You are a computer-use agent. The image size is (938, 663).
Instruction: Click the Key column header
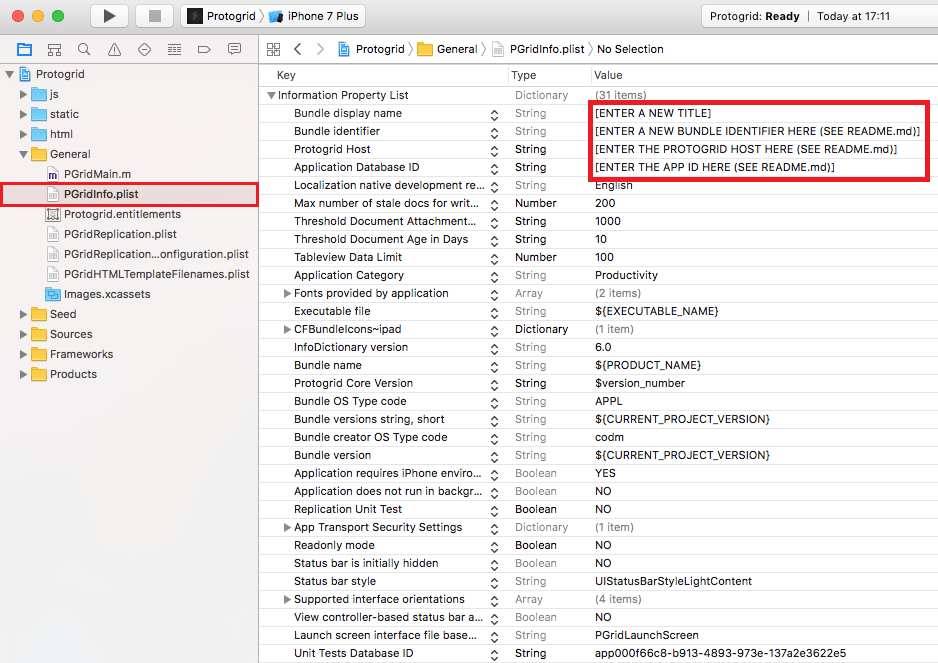click(x=286, y=75)
